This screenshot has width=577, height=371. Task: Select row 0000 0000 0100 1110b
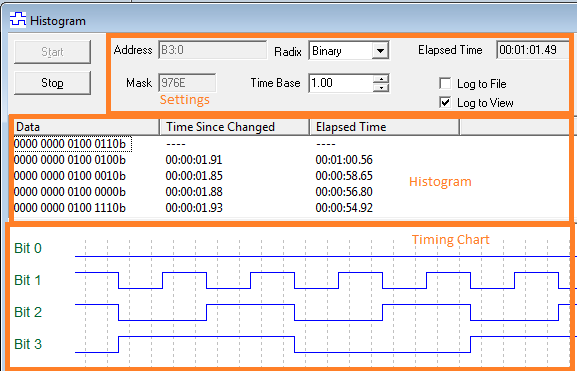(70, 208)
